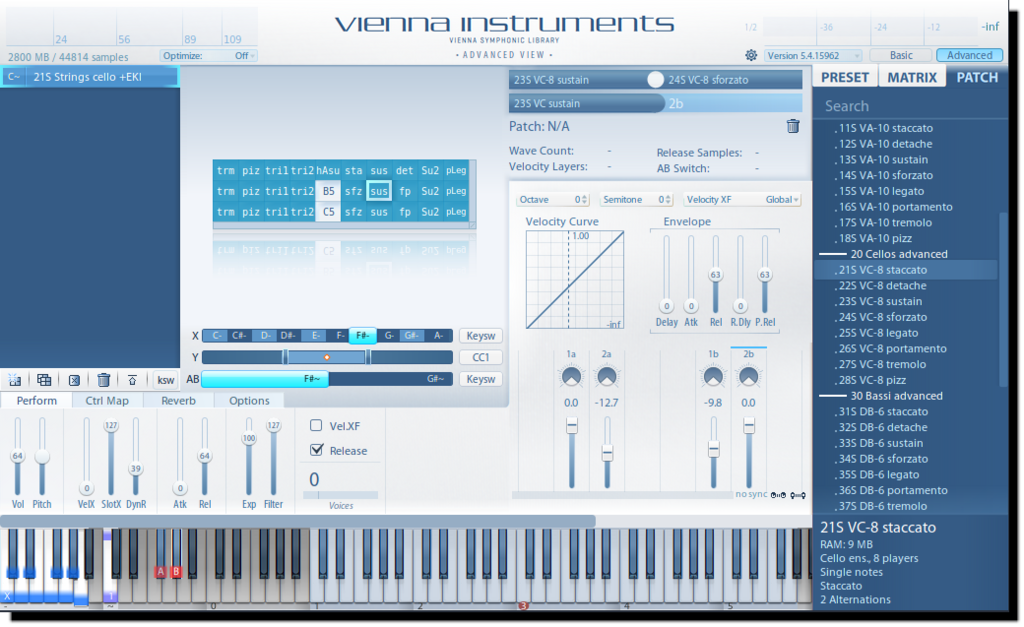This screenshot has width=1024, height=627.
Task: Open AB switch Keysw controller dropdown
Action: pos(481,379)
